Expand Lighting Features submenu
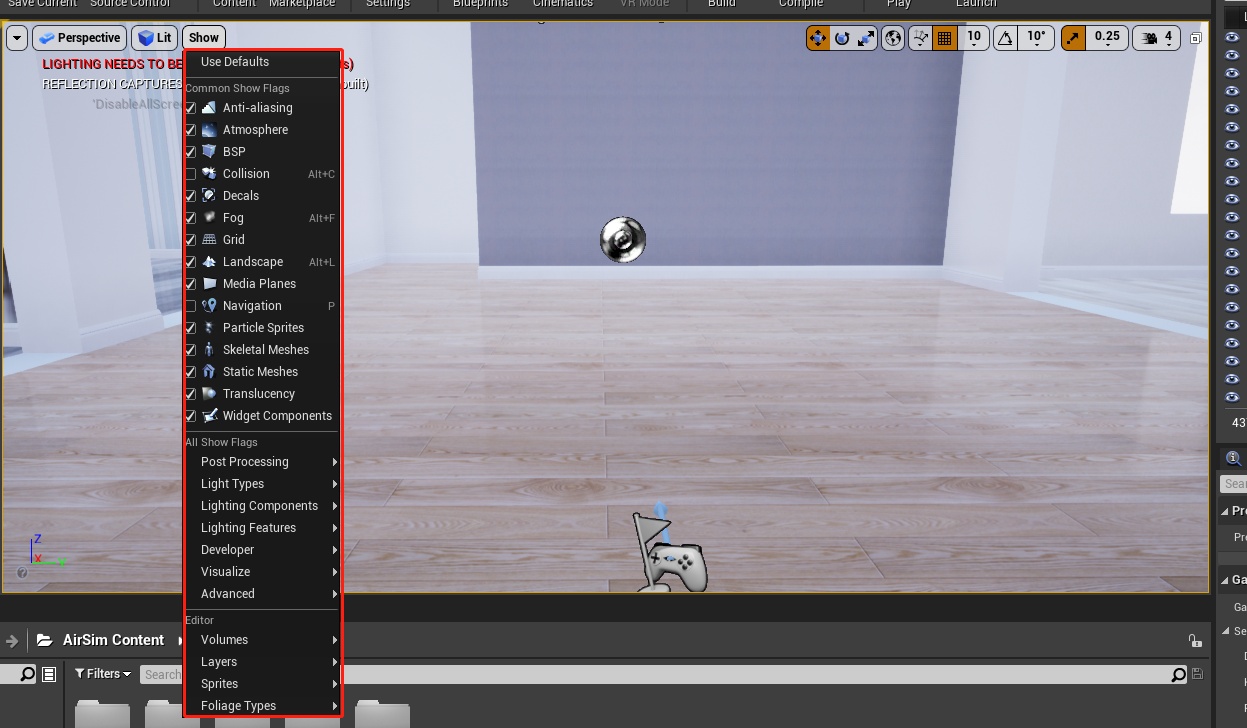 pos(262,528)
